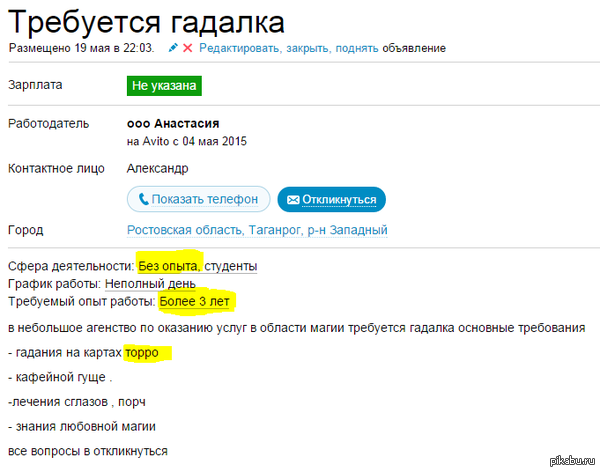600x472 pixels.
Task: Click the Более 3 лет experience link
Action: pos(194,302)
